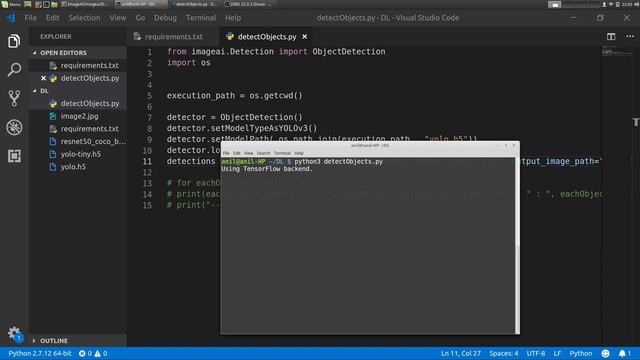Select requirements.txt in Open Editors
Image resolution: width=640 pixels, height=360 pixels.
pos(89,65)
